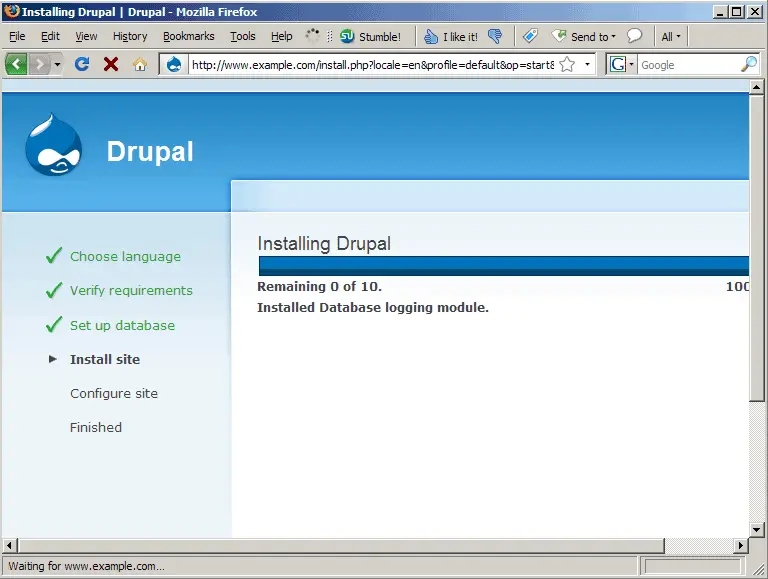Maximize the Firefox window
This screenshot has height=579, width=768.
pyautogui.click(x=736, y=12)
